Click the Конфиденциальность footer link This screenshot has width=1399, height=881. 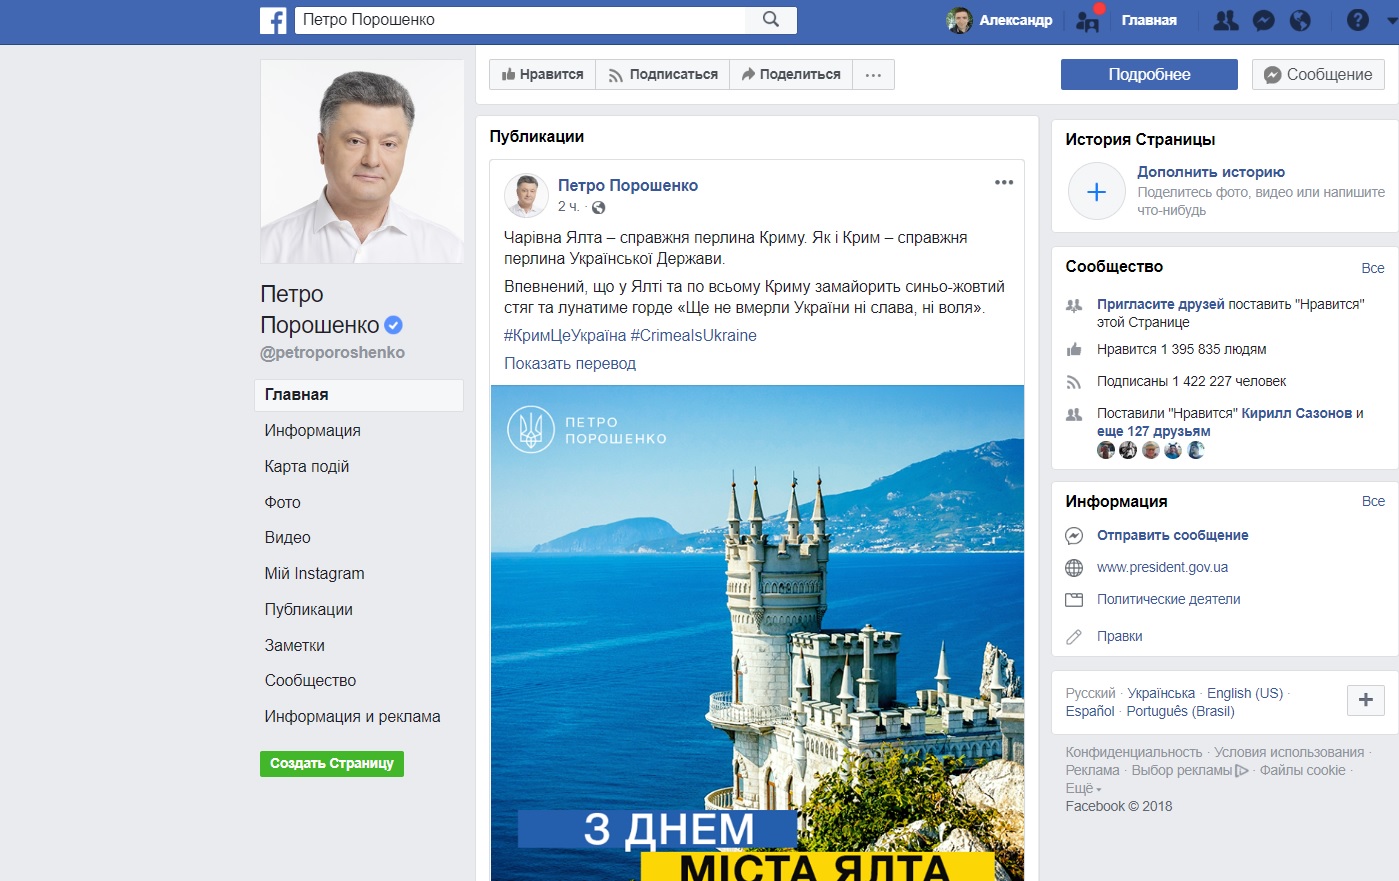pyautogui.click(x=1134, y=752)
